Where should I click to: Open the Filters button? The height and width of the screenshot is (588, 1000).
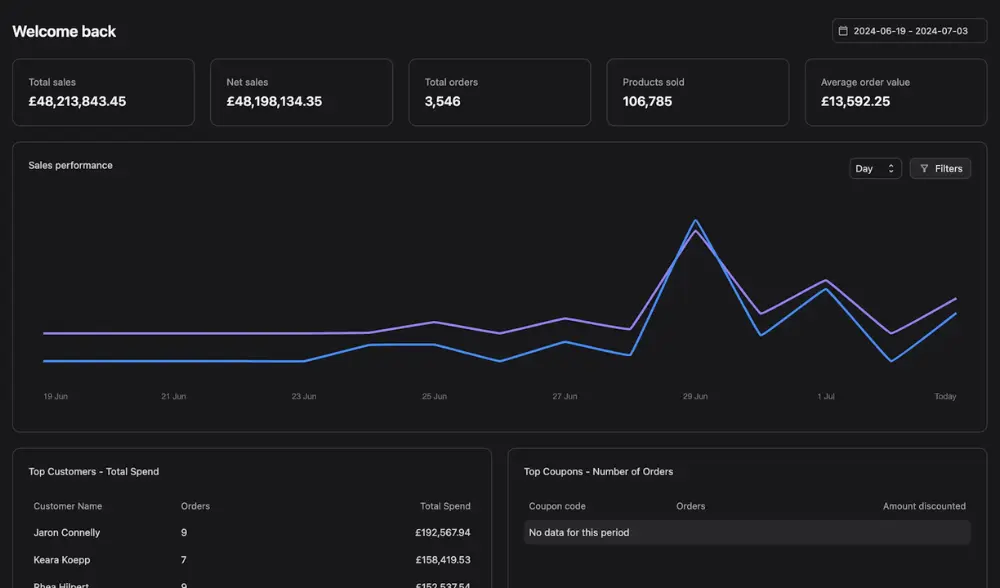[940, 169]
